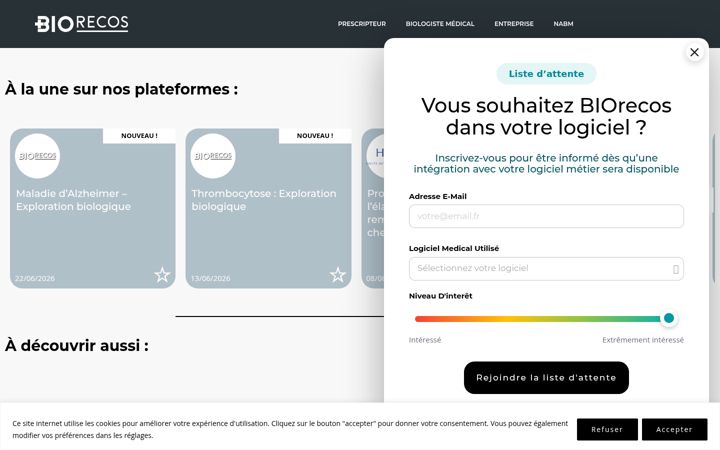720x450 pixels.
Task: Click the 'Niveau D'interêt' label
Action: point(440,296)
